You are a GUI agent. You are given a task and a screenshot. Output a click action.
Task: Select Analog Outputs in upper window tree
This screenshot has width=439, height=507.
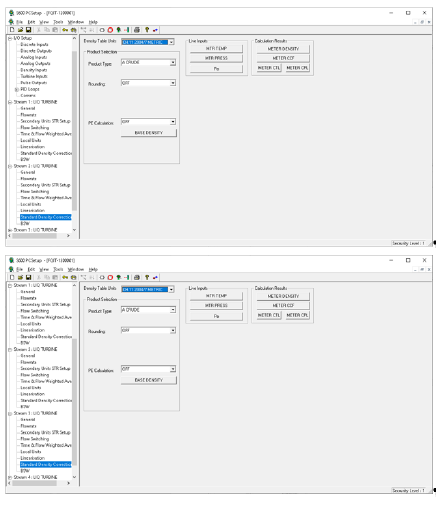(35, 64)
